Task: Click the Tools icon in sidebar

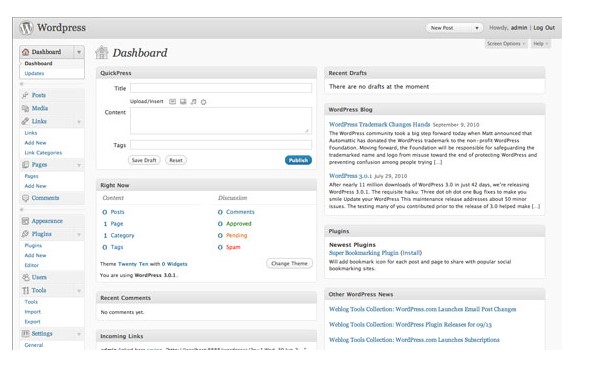Action: (25, 291)
